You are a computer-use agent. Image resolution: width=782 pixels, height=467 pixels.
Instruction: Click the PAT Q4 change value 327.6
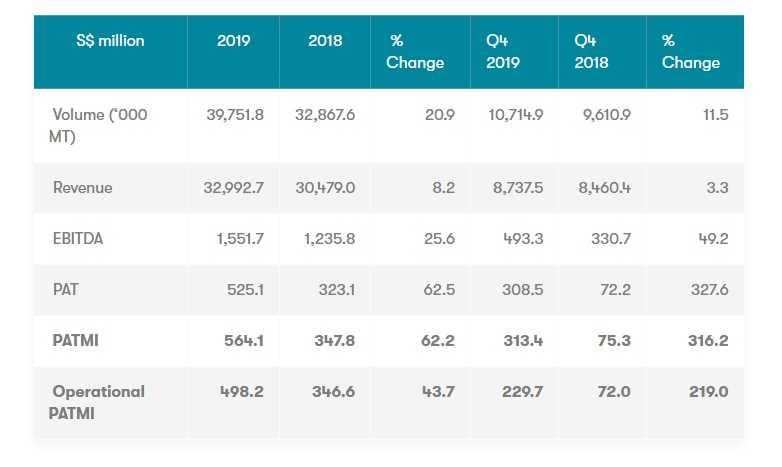pyautogui.click(x=708, y=290)
